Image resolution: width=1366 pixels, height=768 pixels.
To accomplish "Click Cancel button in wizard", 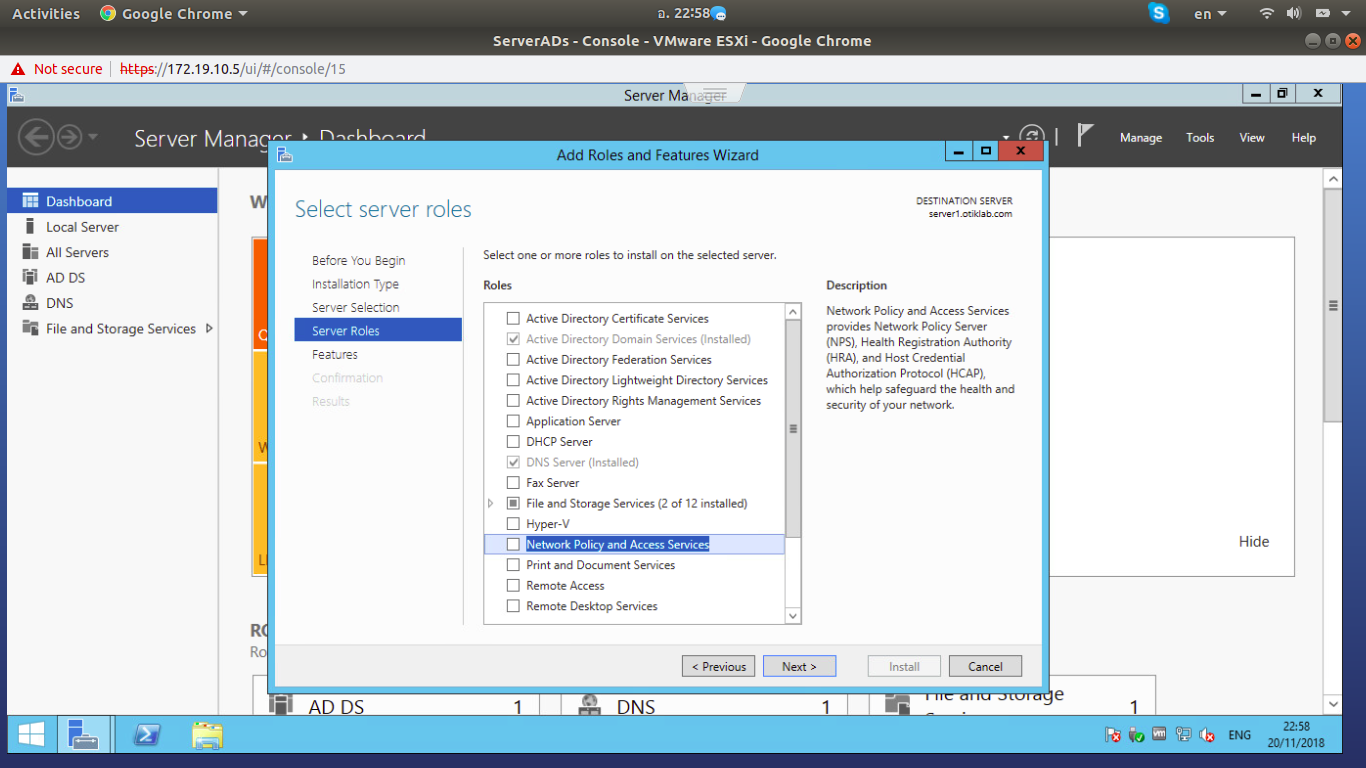I will pyautogui.click(x=985, y=666).
